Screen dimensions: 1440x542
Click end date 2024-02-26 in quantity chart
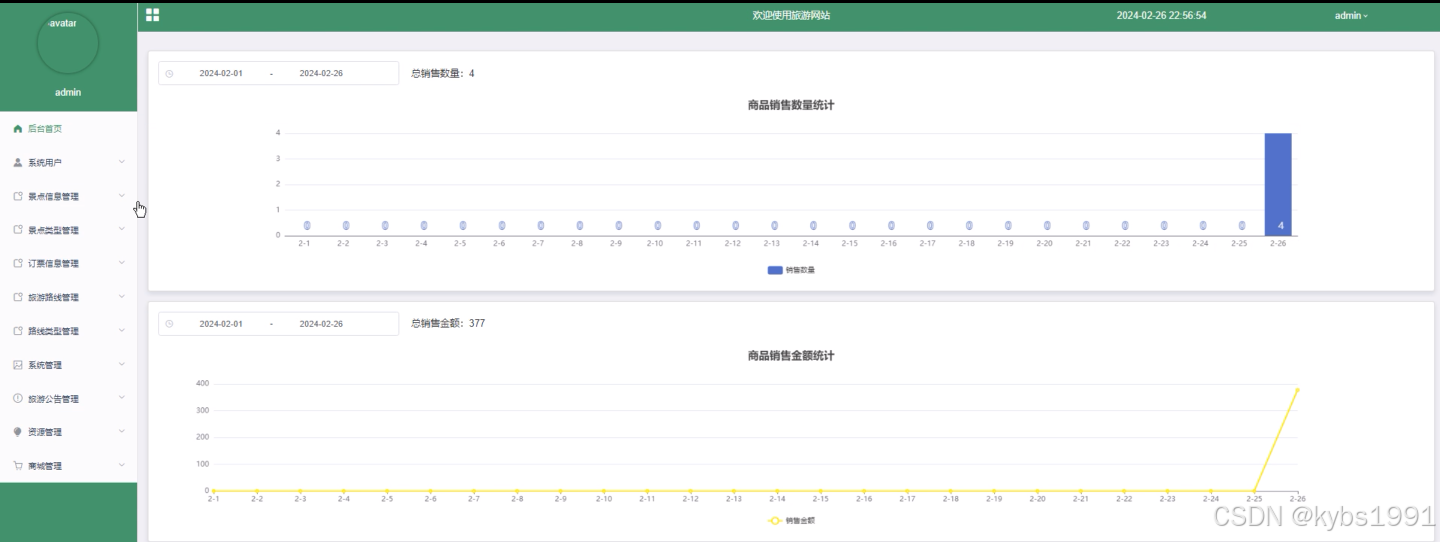pos(321,73)
